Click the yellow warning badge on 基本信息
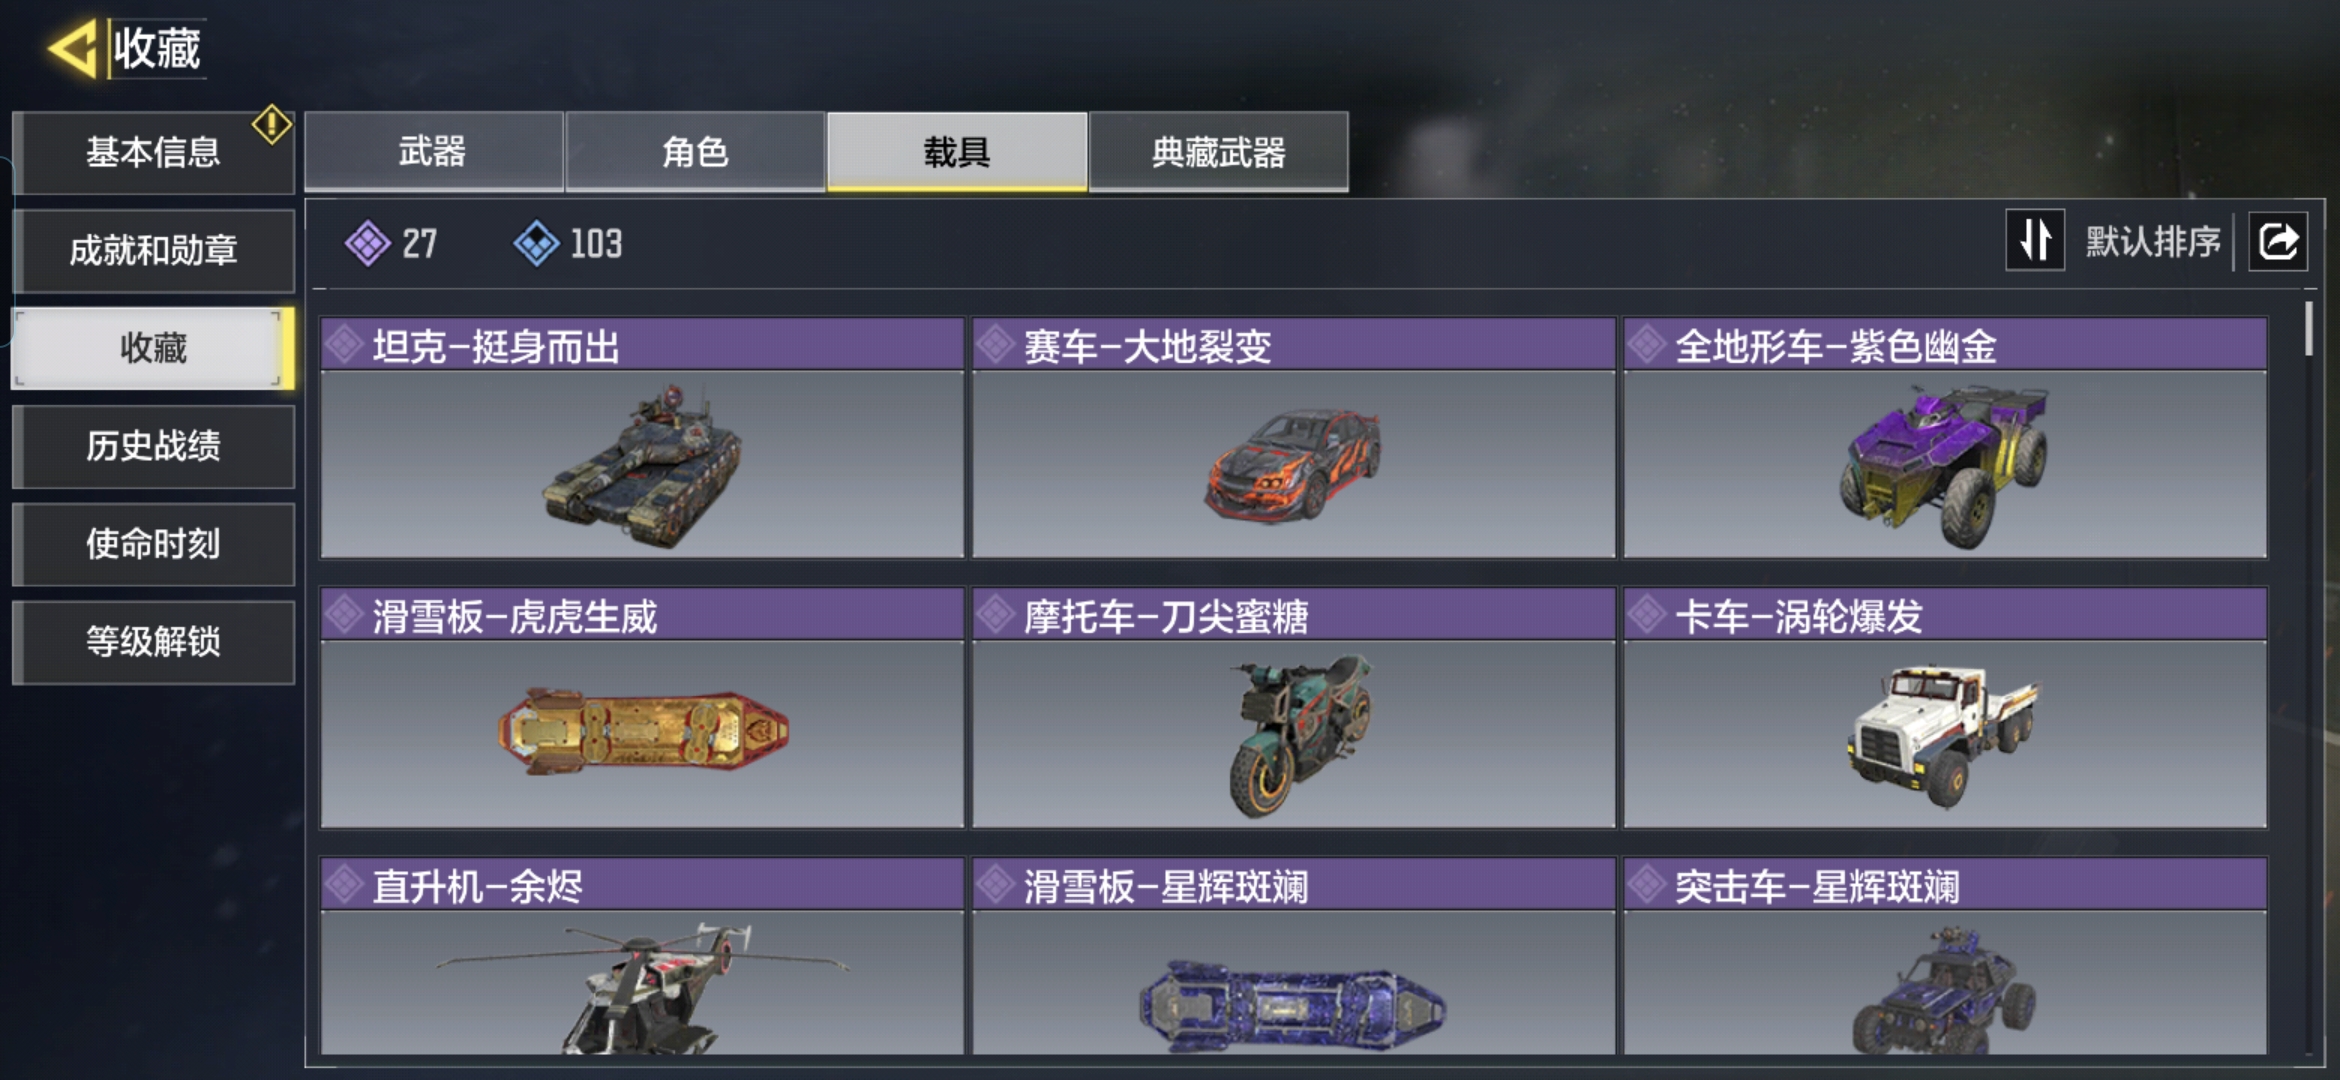 click(x=271, y=125)
